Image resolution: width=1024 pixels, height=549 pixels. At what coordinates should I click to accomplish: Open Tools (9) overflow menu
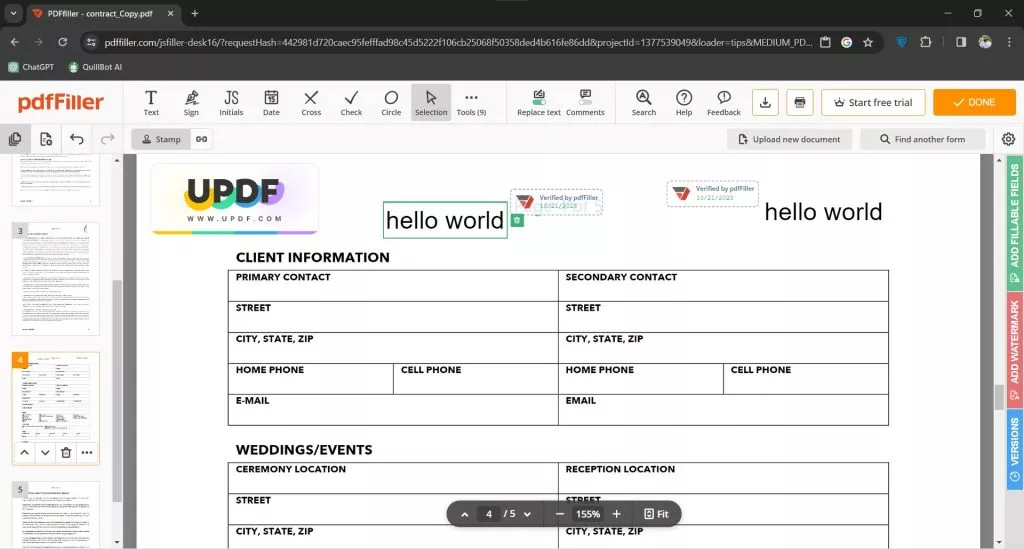click(x=472, y=102)
